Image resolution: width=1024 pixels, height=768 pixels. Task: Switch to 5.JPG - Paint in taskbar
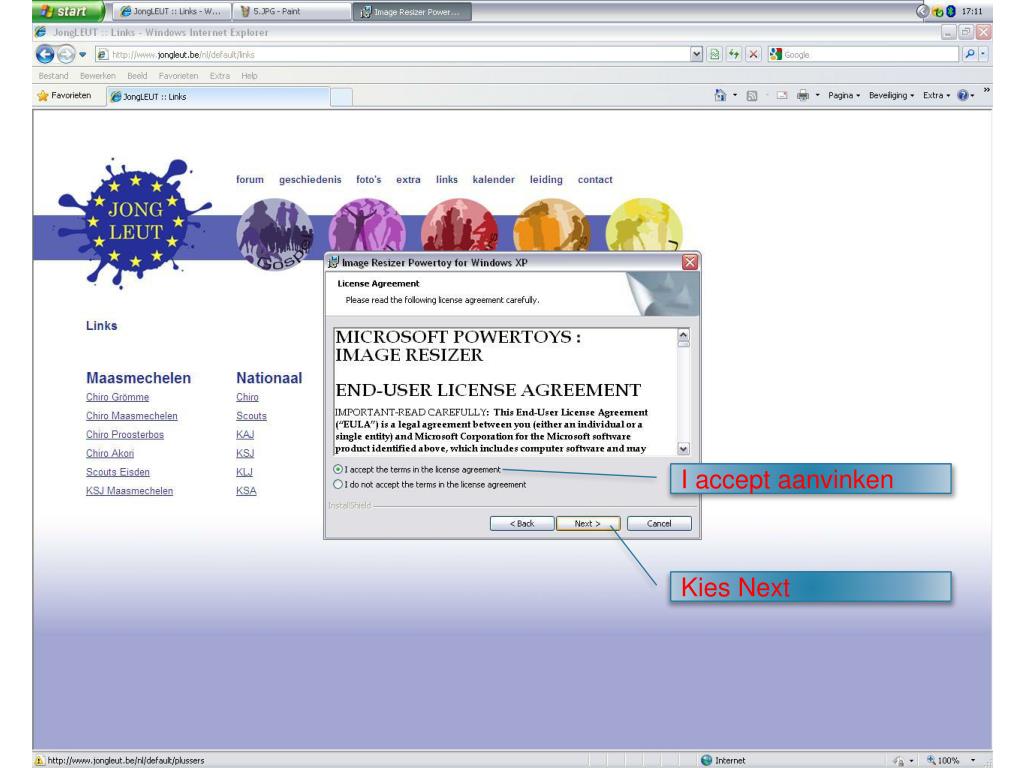[x=292, y=12]
